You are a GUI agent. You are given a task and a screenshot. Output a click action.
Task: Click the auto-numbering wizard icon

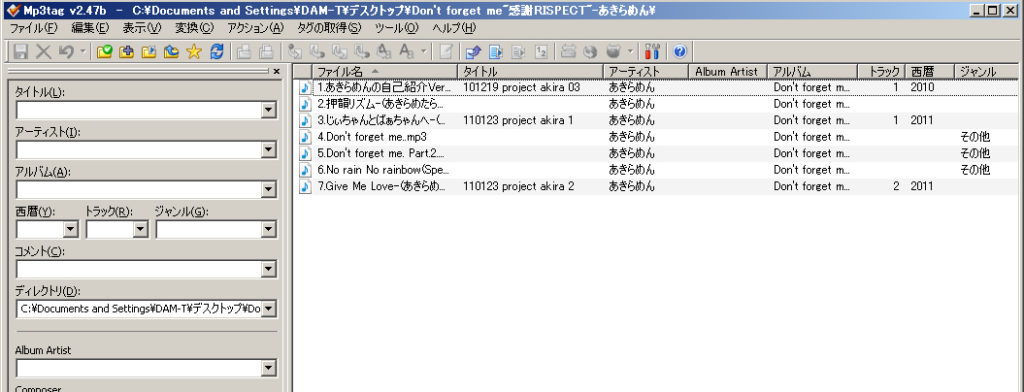pyautogui.click(x=541, y=51)
